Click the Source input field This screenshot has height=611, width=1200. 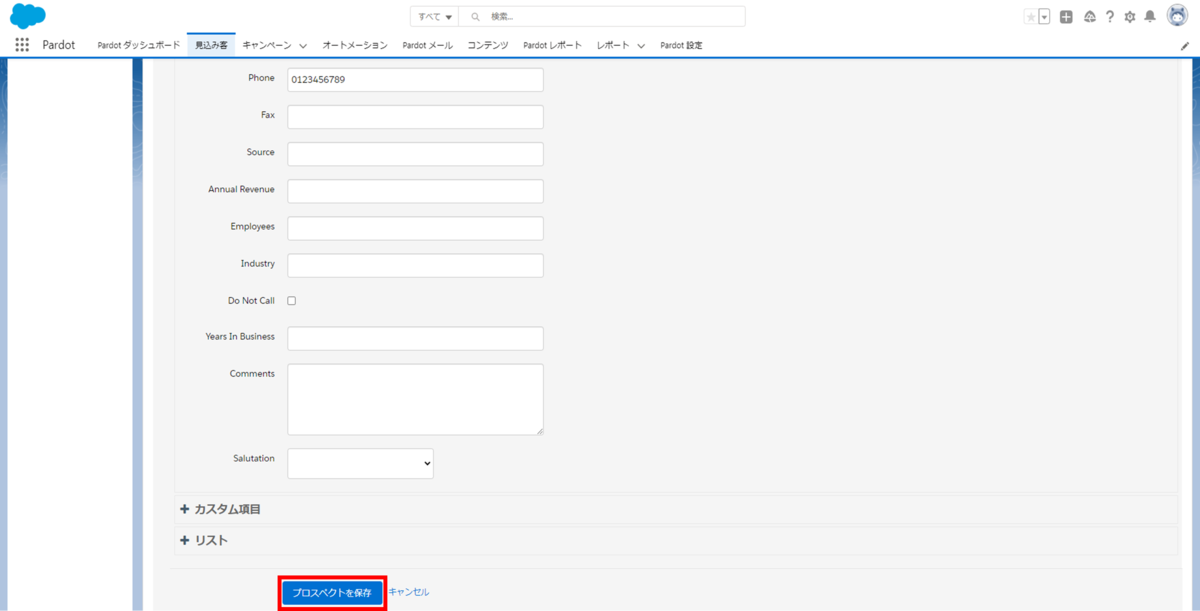coord(415,154)
